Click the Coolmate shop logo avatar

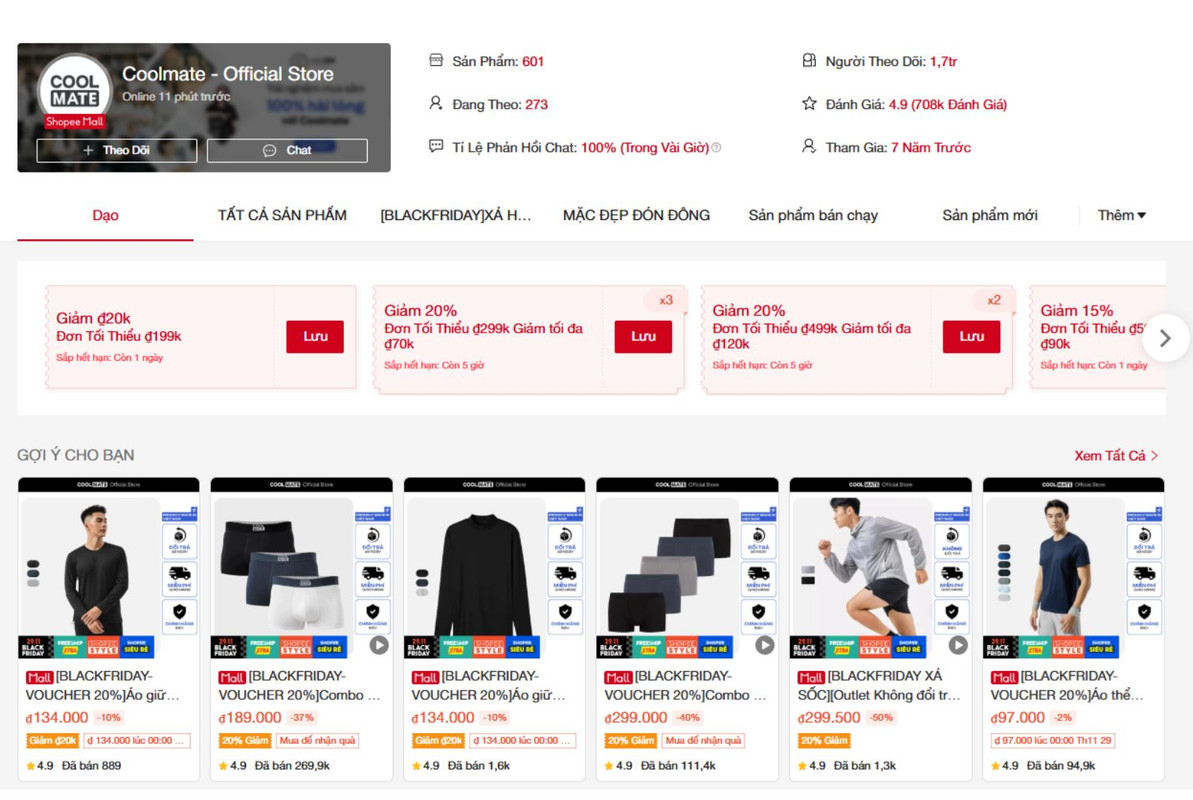74,90
